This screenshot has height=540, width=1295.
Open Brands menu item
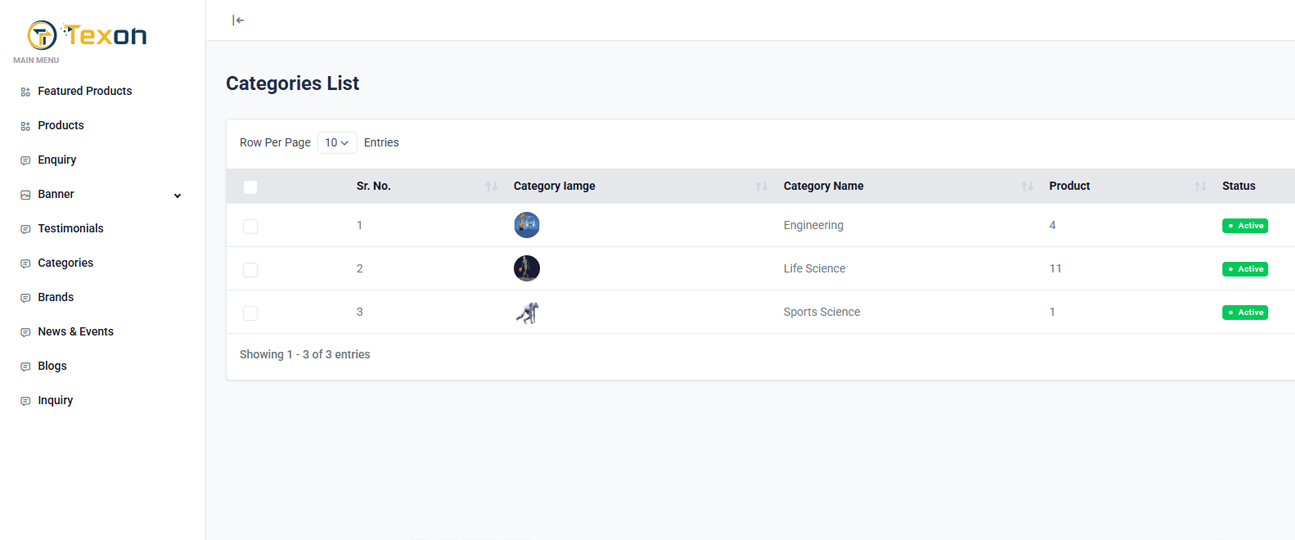(x=56, y=297)
